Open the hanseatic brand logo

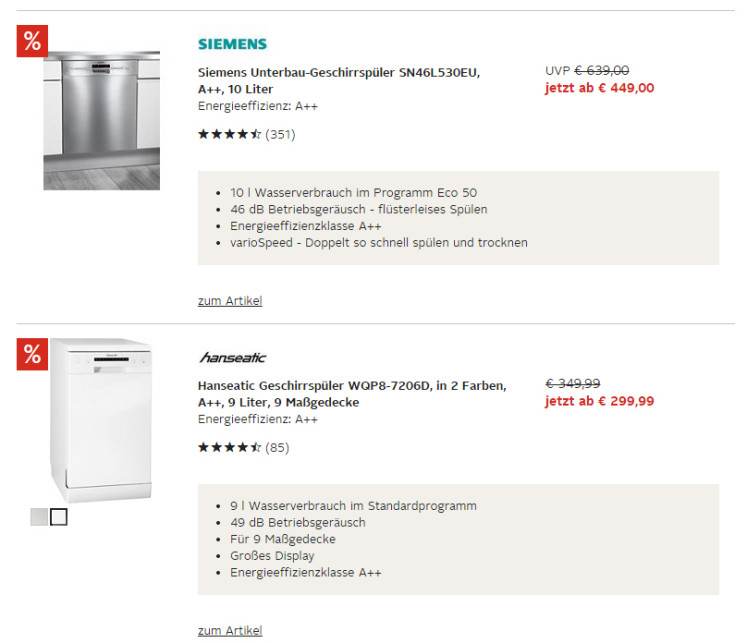pos(232,357)
